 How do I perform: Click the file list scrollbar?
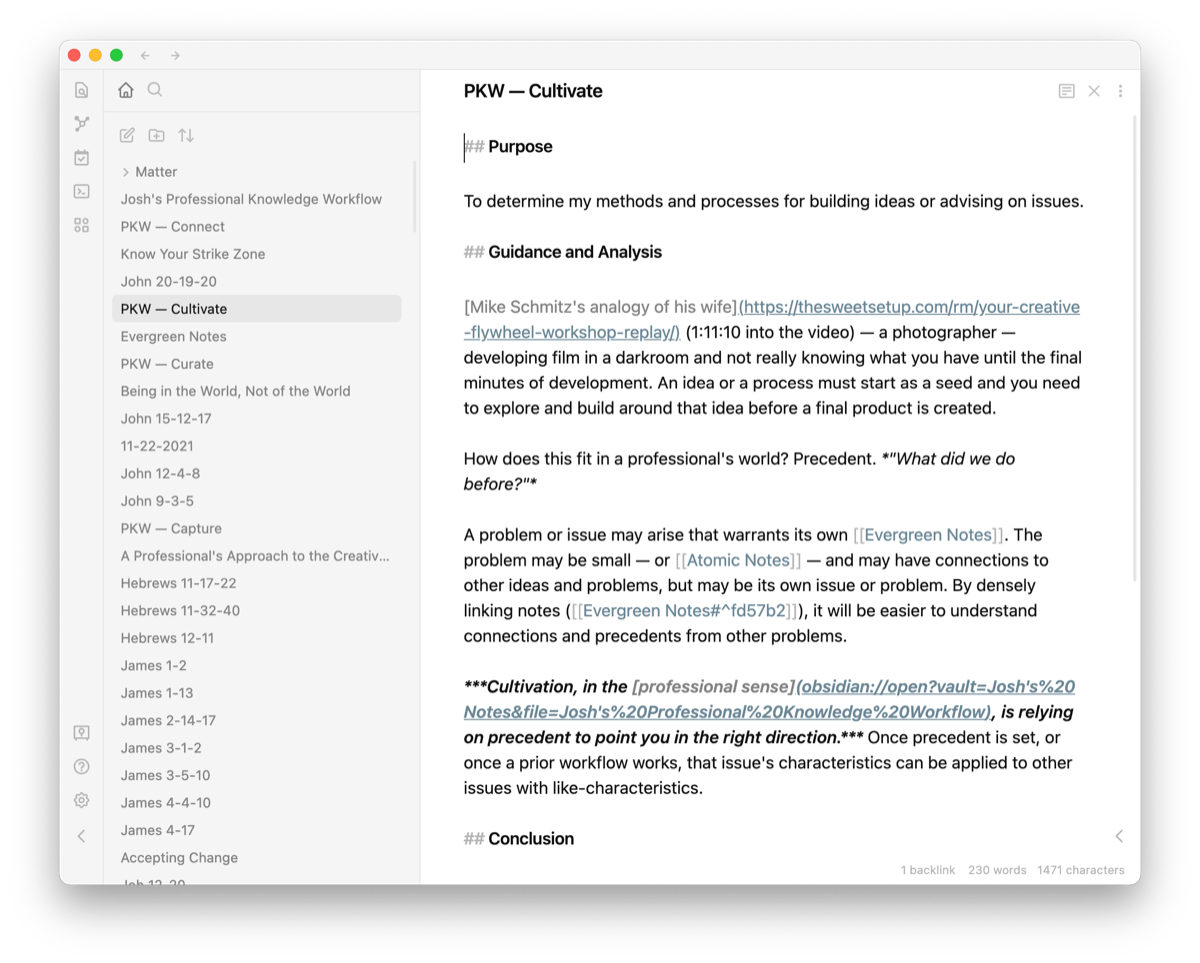click(415, 197)
